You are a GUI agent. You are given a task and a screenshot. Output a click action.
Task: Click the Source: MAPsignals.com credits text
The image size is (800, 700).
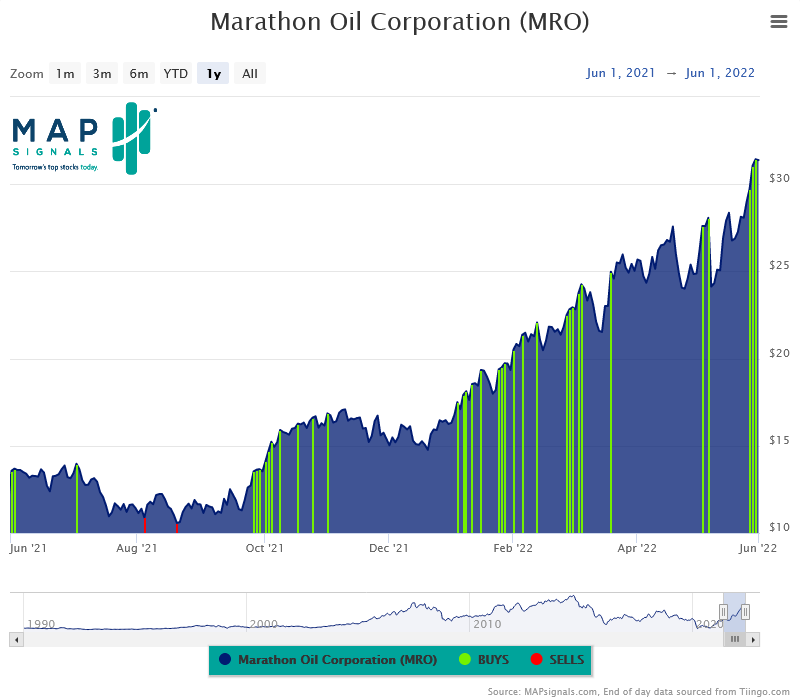pos(638,692)
